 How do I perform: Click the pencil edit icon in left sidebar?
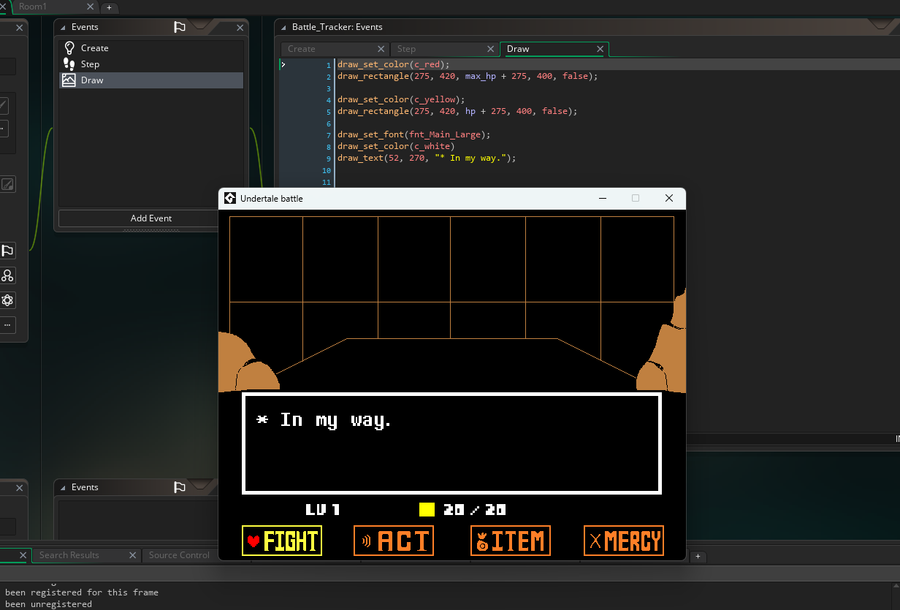7,184
